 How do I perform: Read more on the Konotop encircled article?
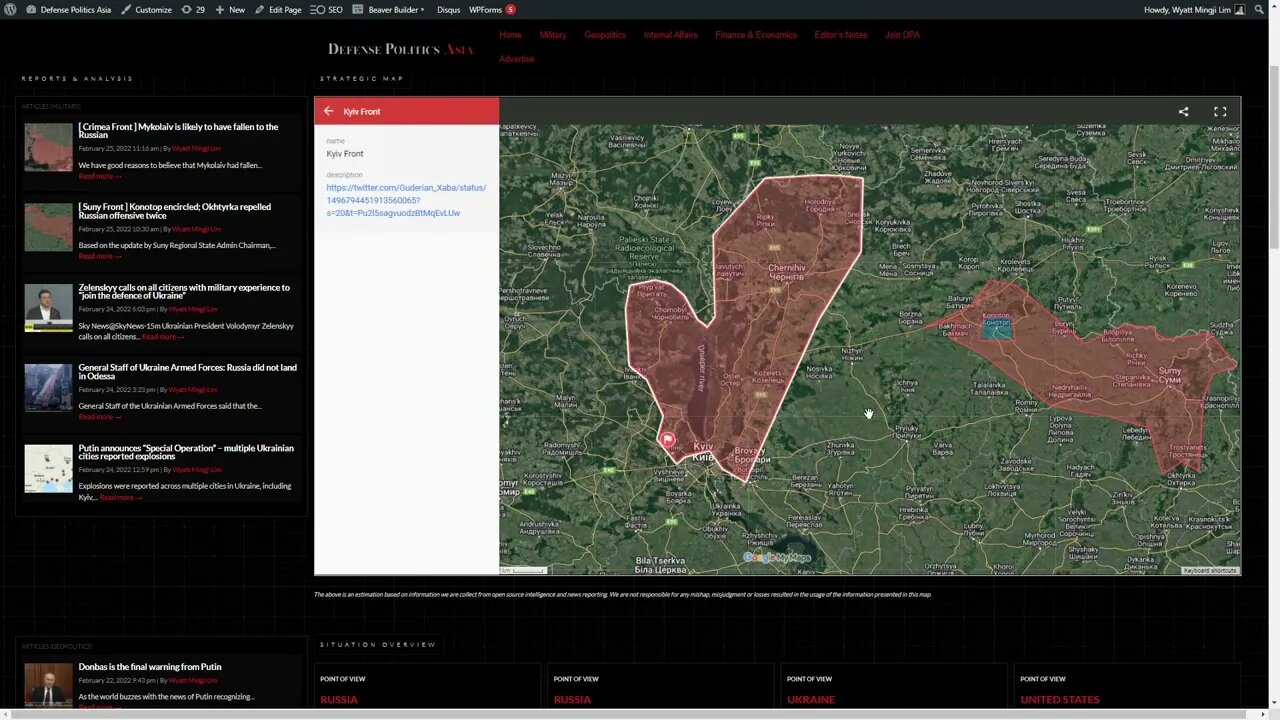point(100,256)
